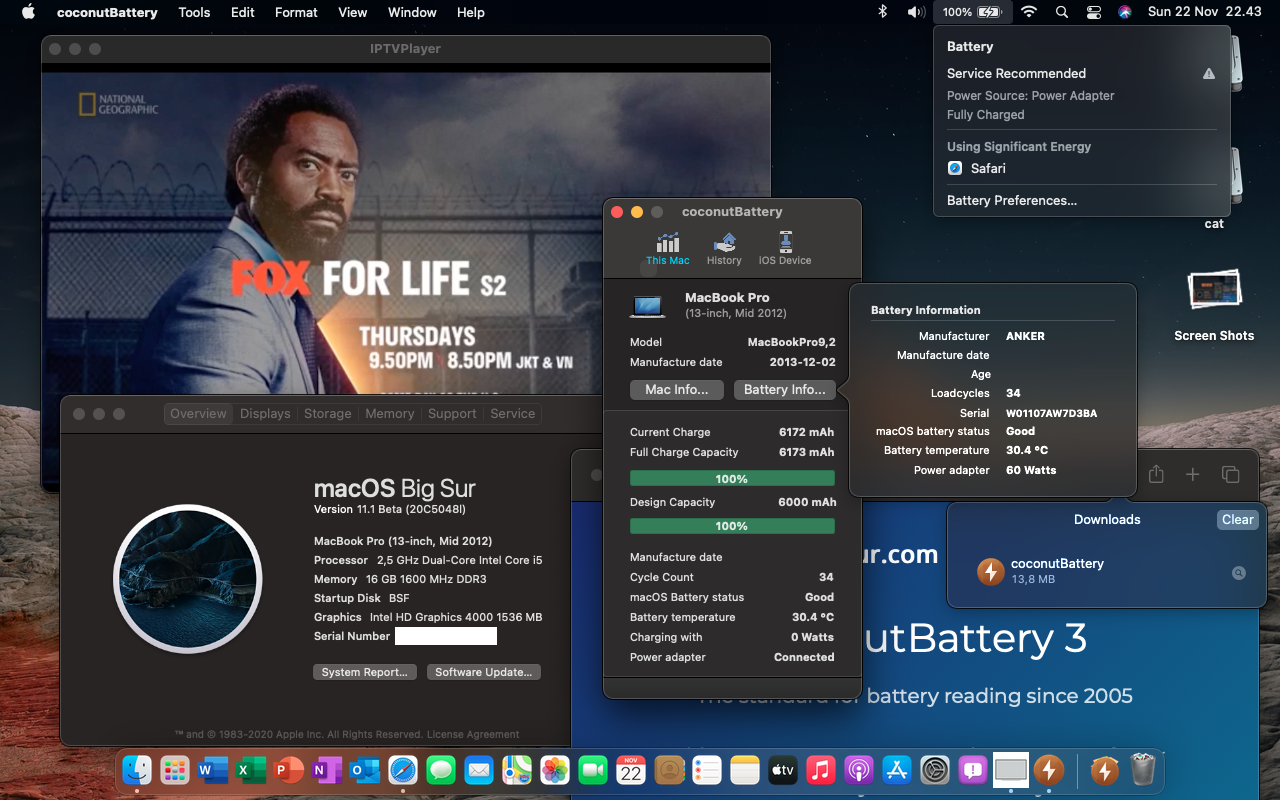Click the Wi-Fi icon in menu bar
Screen dimensions: 1280x800
pos(1029,12)
